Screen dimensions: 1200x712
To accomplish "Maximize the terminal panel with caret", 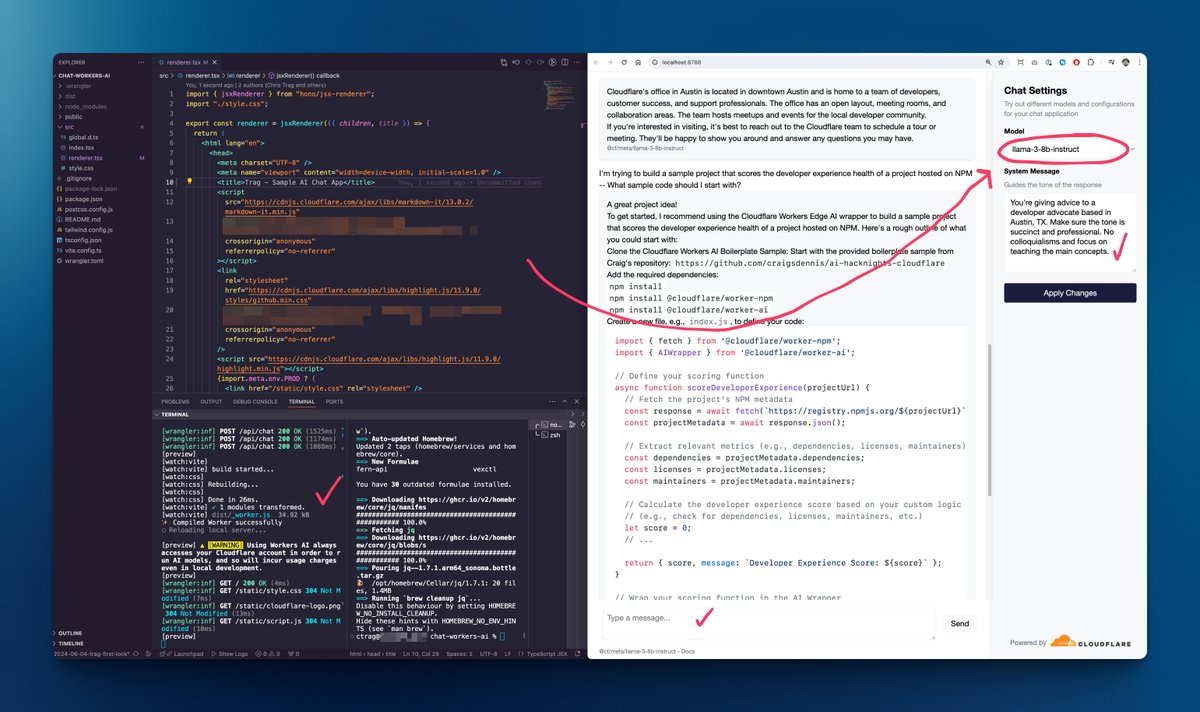I will 564,401.
